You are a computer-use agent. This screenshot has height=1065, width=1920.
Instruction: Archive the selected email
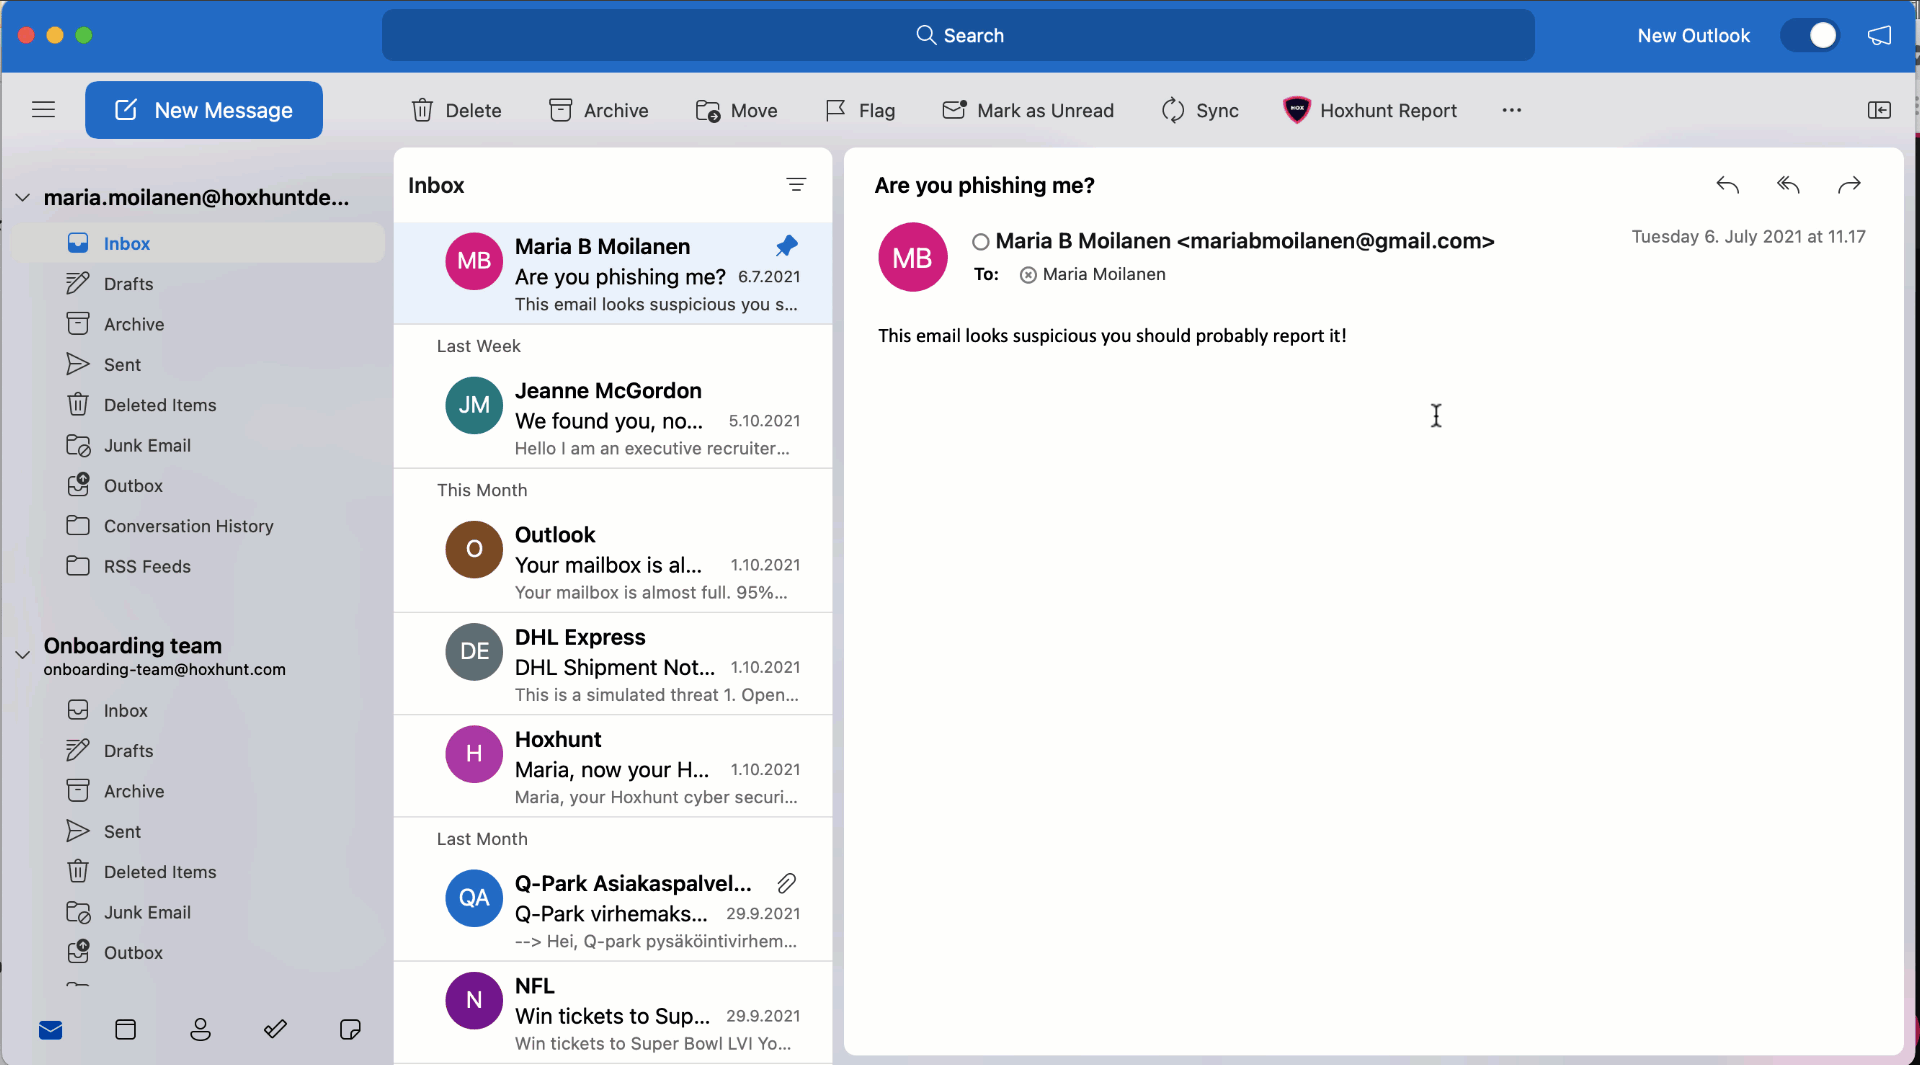tap(599, 110)
